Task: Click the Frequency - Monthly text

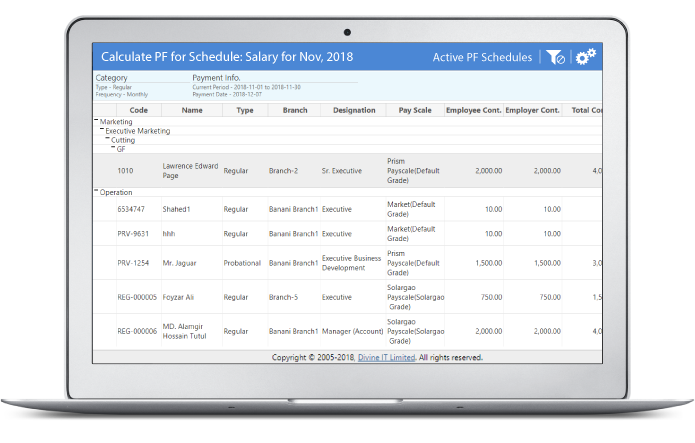Action: (x=121, y=94)
